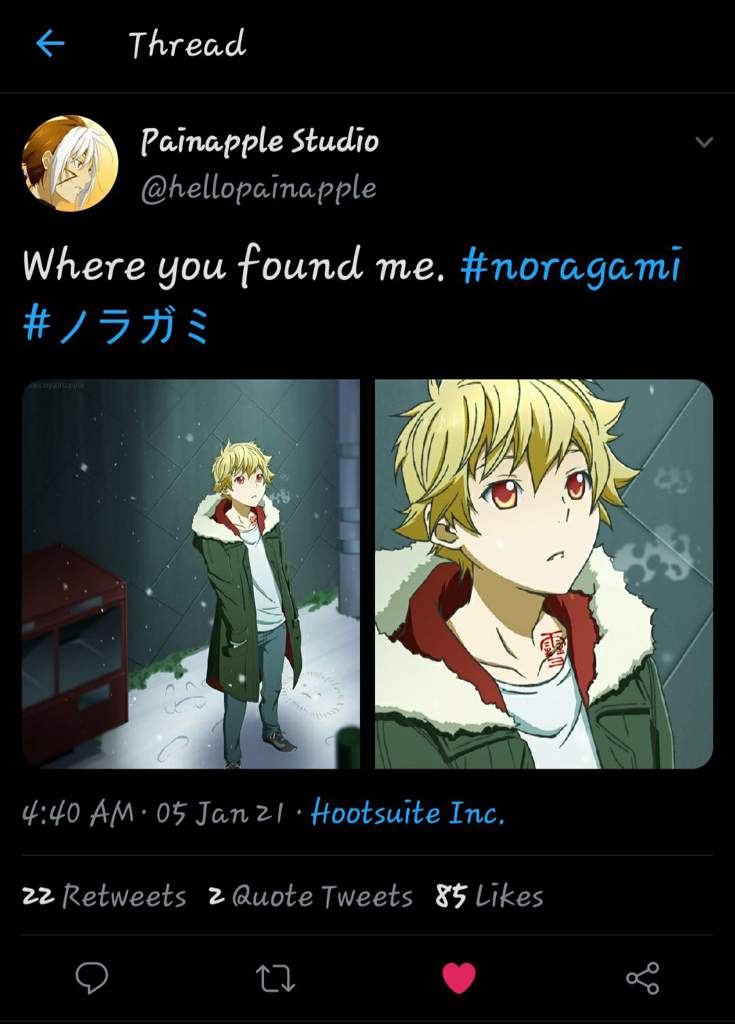Unlike the tweet via the pink heart

pyautogui.click(x=459, y=978)
